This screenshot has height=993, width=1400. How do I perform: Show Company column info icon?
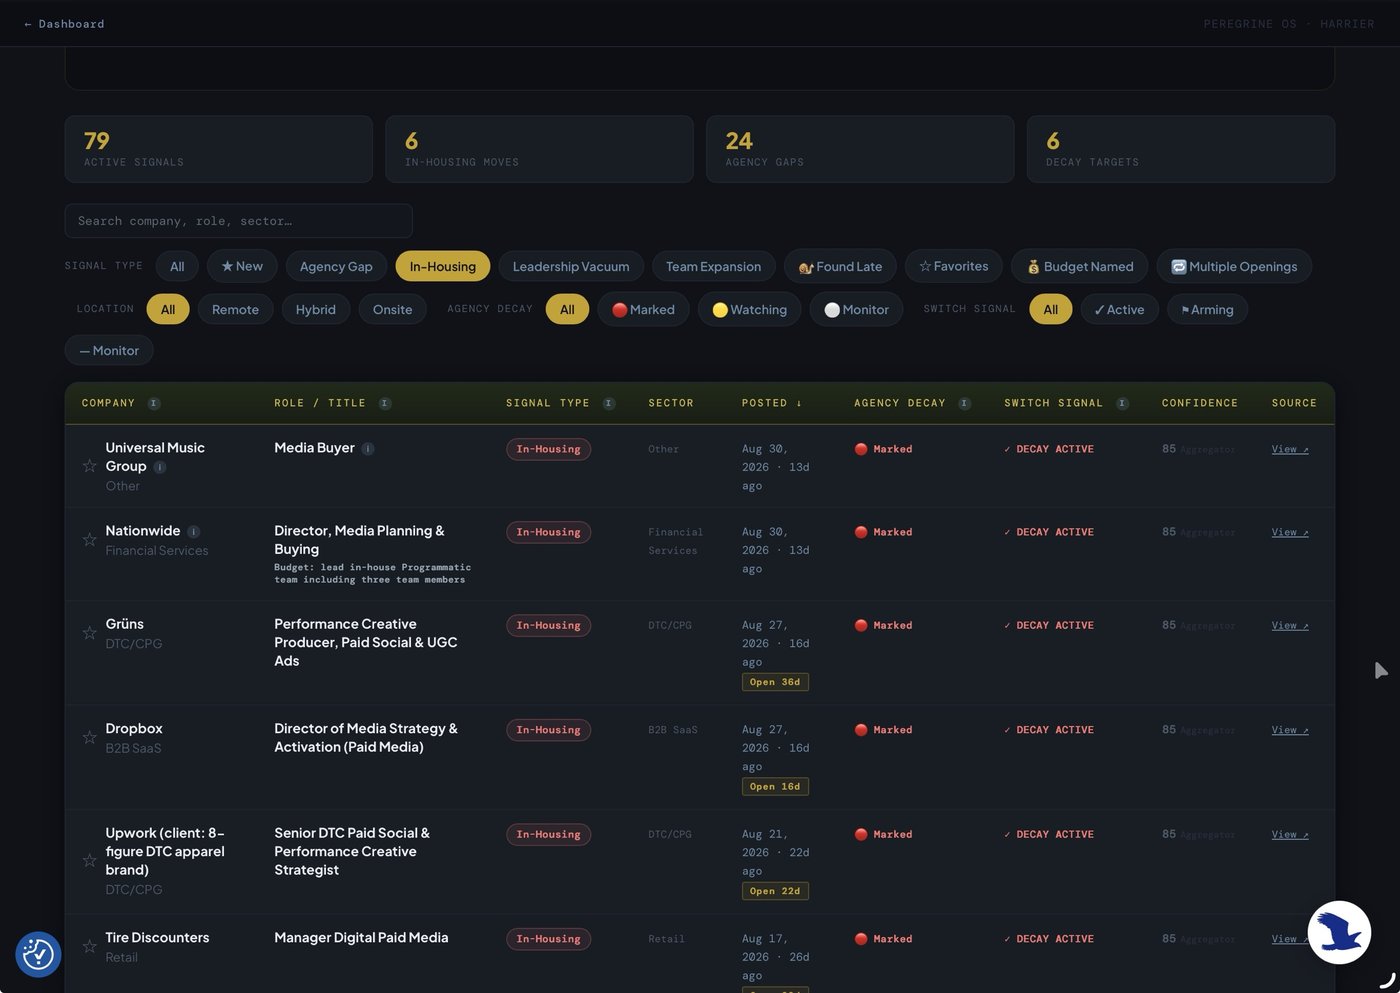(154, 403)
